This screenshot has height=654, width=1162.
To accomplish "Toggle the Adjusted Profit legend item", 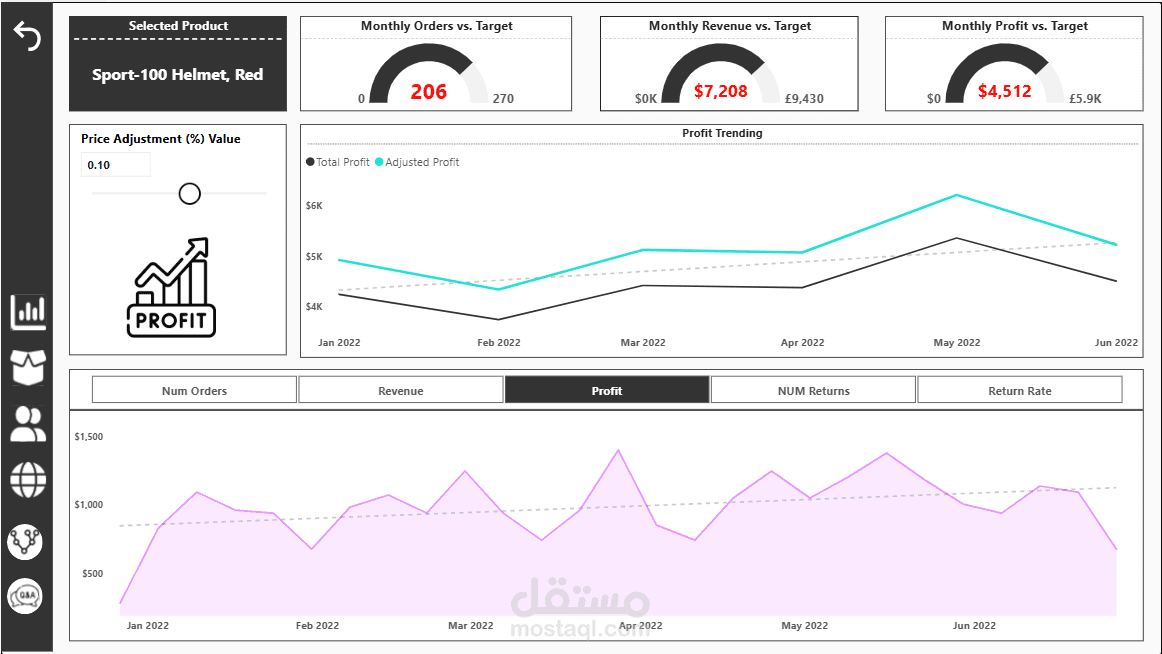I will (x=417, y=162).
